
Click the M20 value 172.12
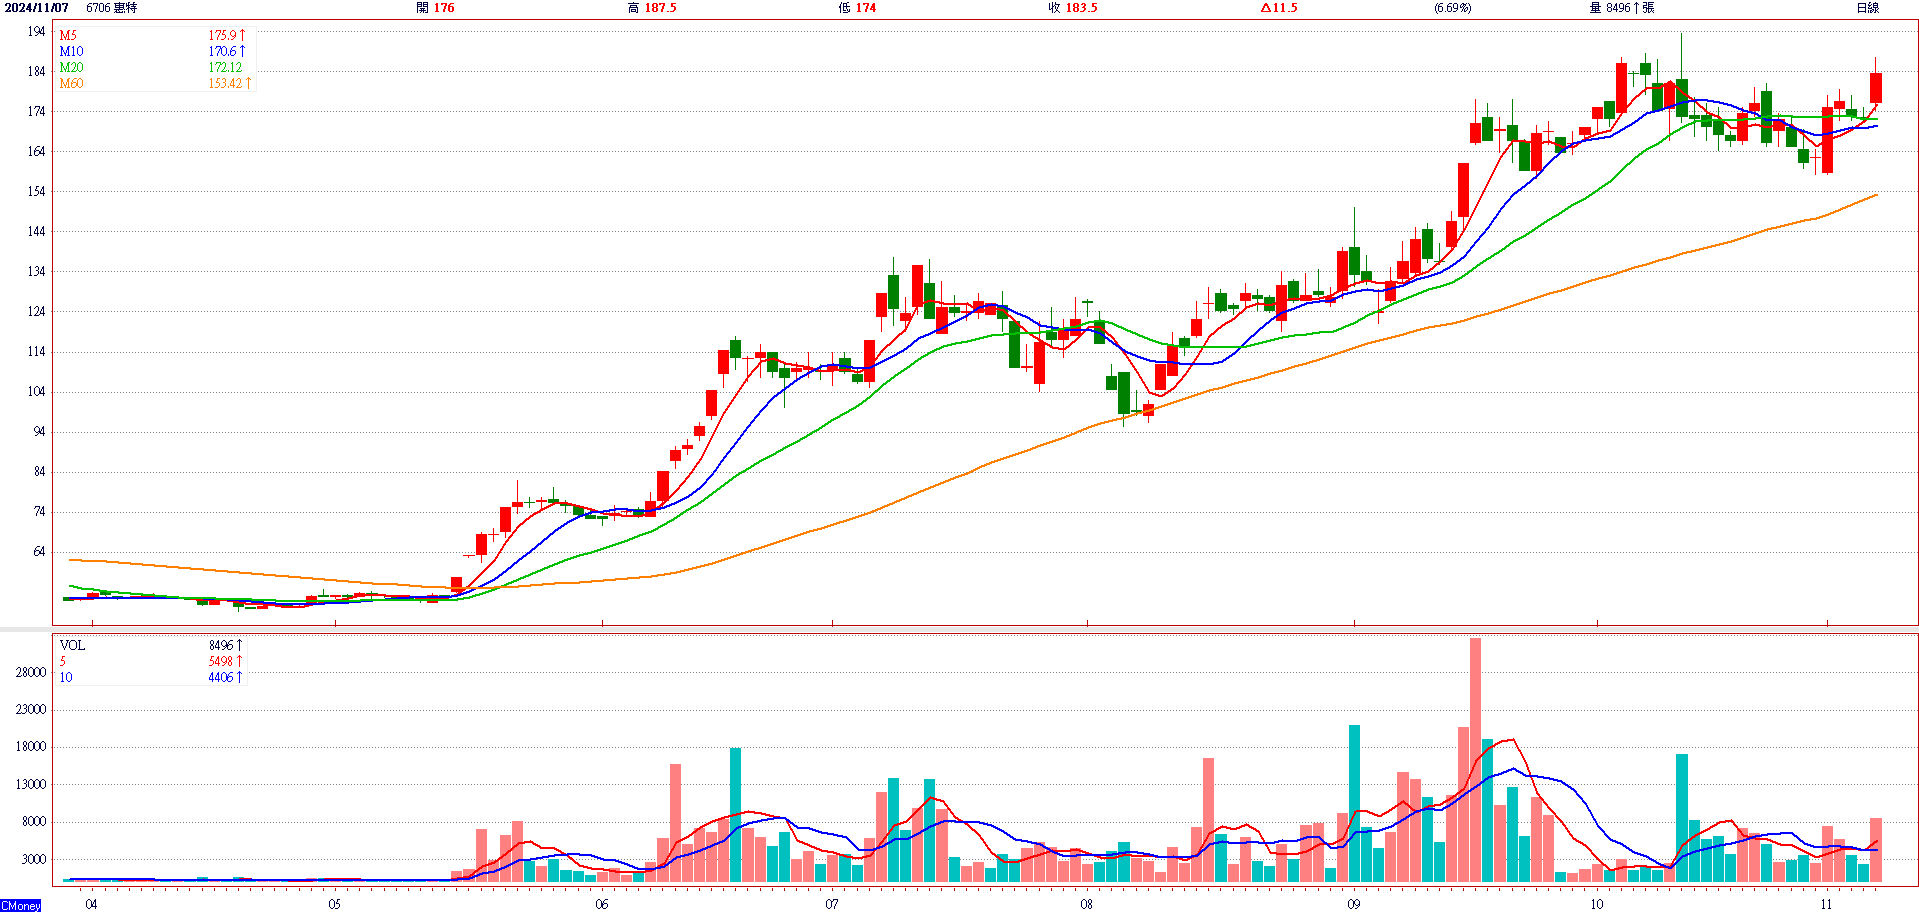[225, 67]
